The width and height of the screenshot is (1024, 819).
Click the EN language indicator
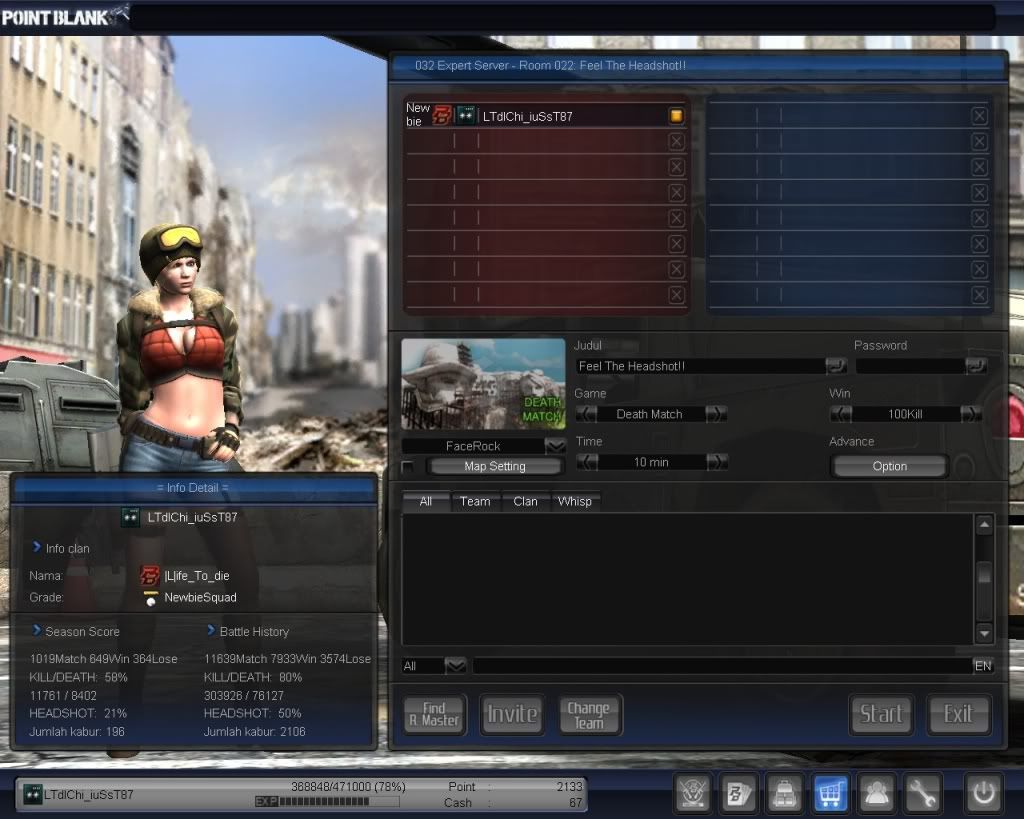983,666
